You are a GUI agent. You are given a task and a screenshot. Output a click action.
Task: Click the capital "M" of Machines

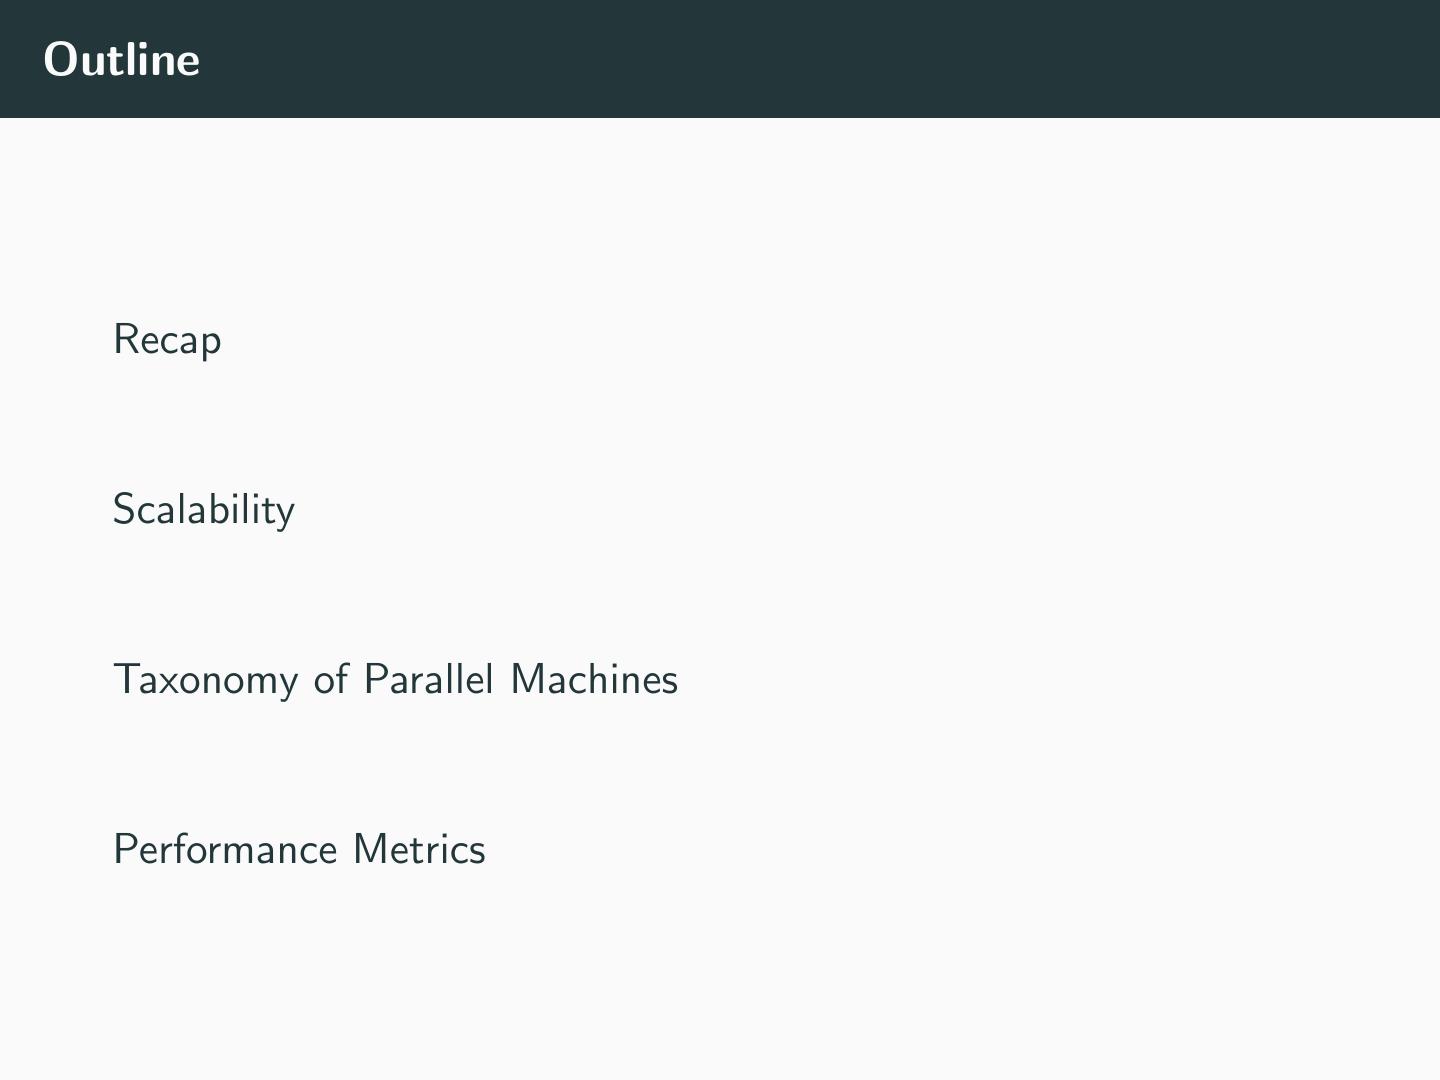(x=528, y=680)
